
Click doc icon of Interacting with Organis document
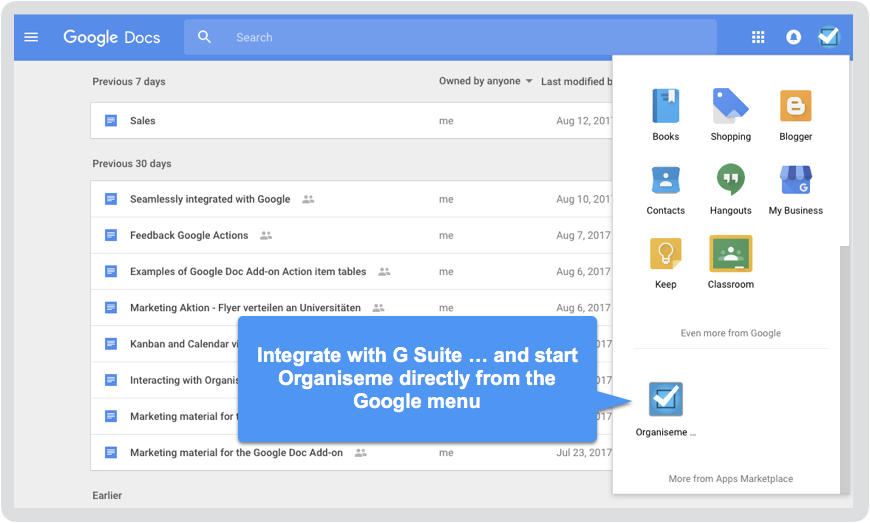[111, 380]
